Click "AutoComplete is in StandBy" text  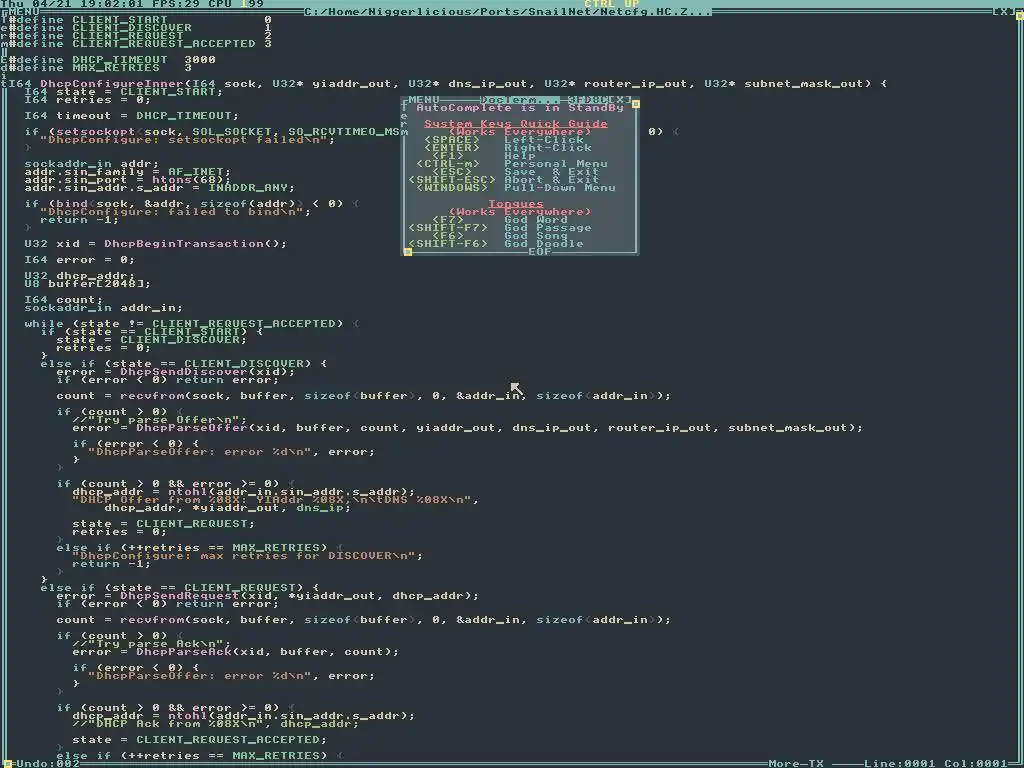[x=520, y=108]
